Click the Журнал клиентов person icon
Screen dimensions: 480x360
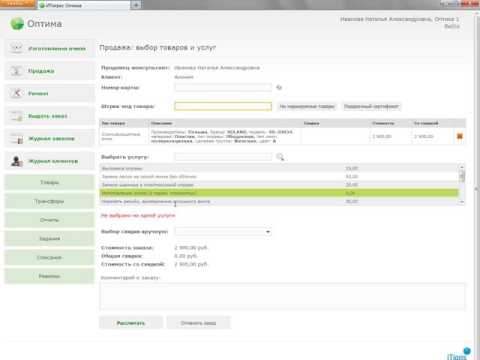(16, 161)
